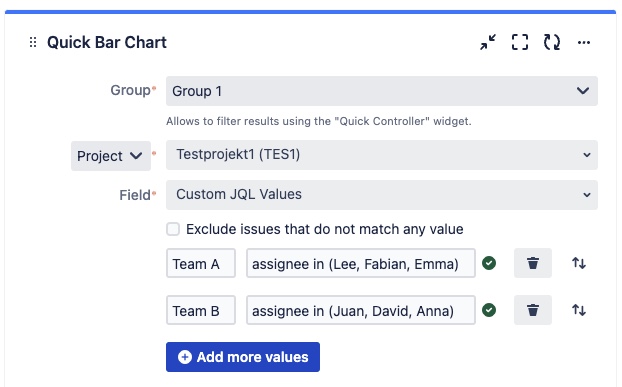Collapse the Quick Bar Chart widget

click(488, 42)
